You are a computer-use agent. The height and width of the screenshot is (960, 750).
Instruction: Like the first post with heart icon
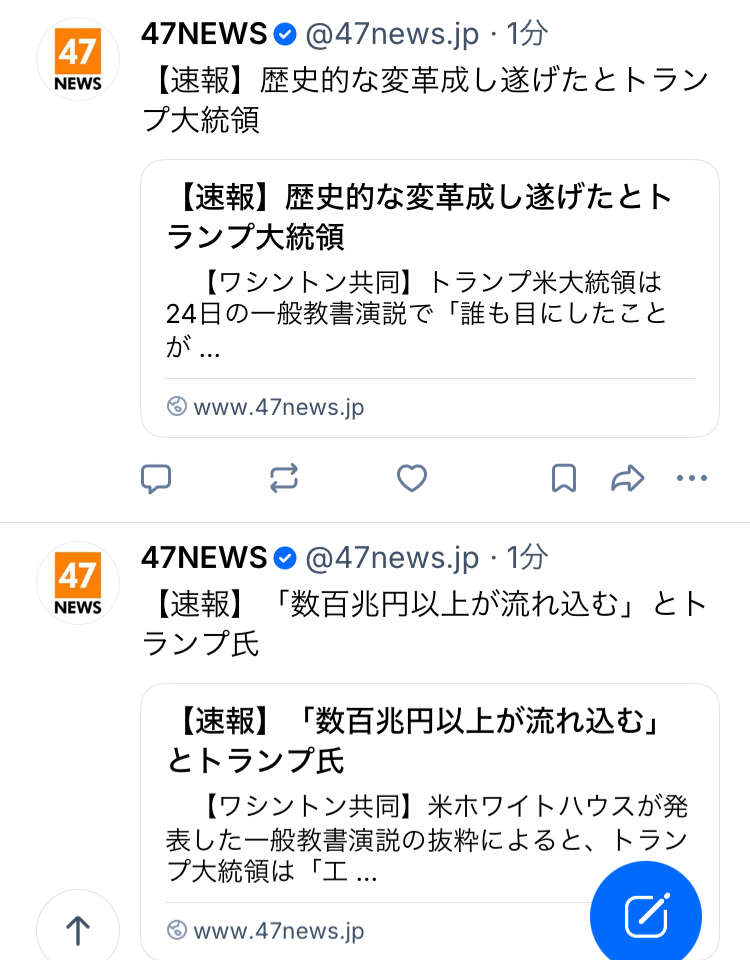pyautogui.click(x=412, y=478)
